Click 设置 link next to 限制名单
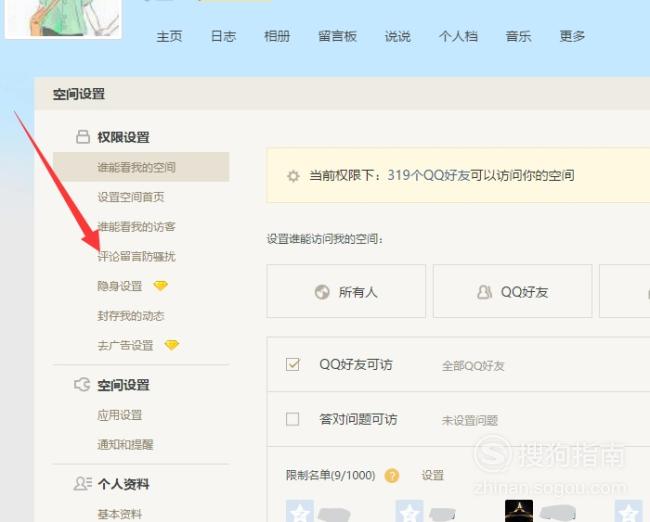Screen dimensions: 650x522 coord(432,475)
